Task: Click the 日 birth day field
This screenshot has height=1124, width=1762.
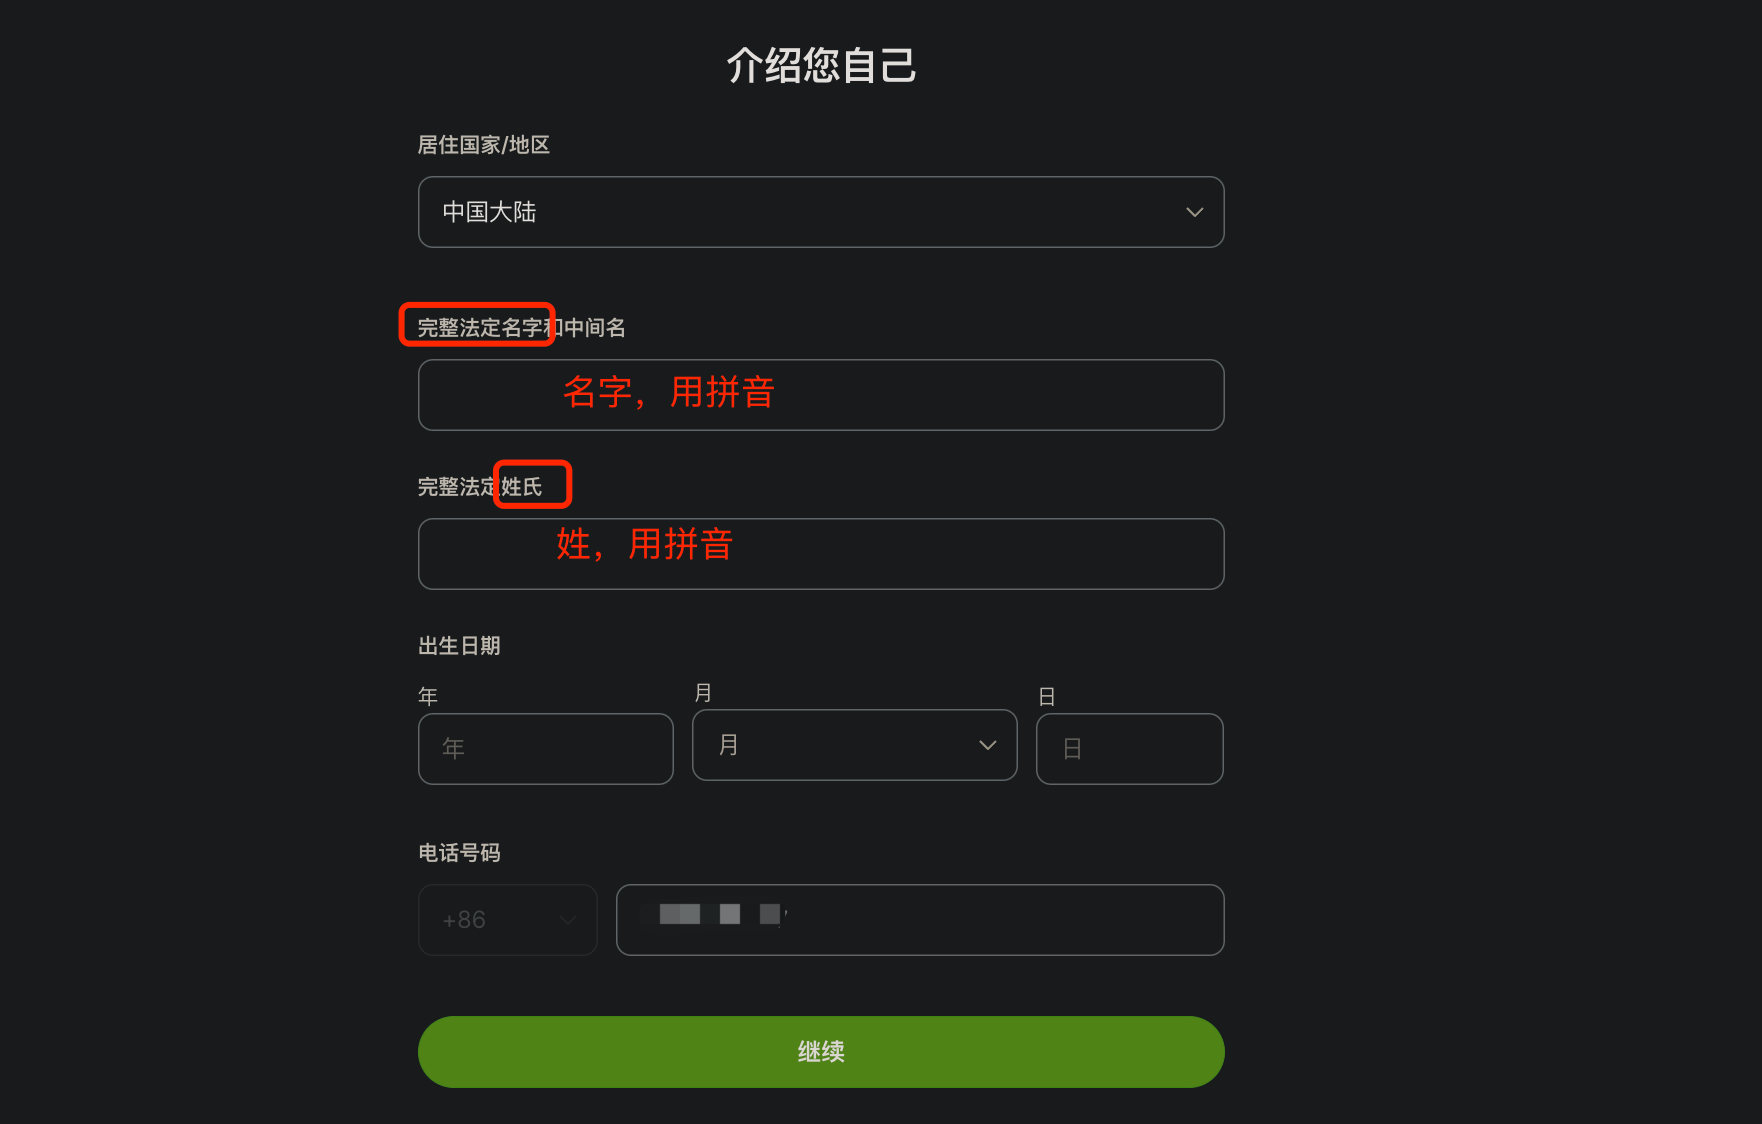Action: 1129,749
